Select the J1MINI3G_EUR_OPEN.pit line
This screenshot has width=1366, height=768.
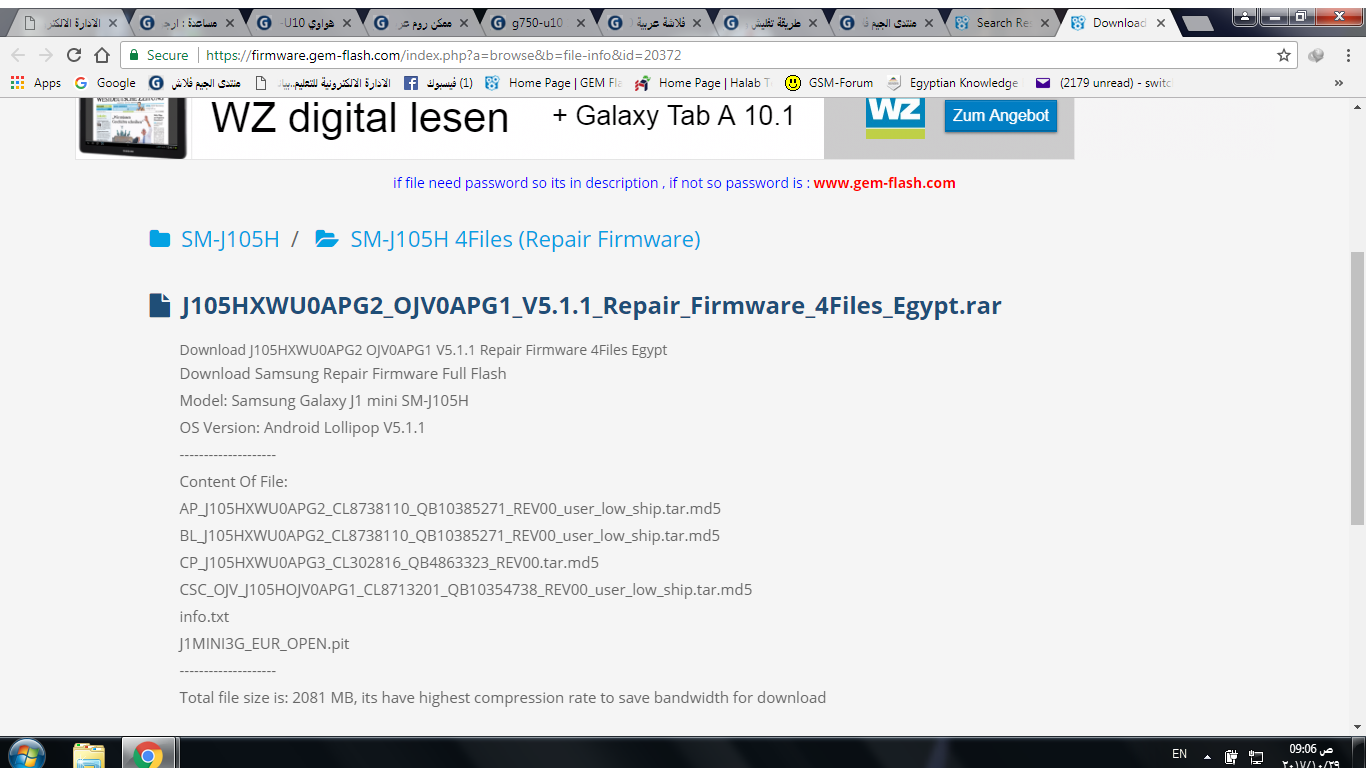tap(265, 644)
